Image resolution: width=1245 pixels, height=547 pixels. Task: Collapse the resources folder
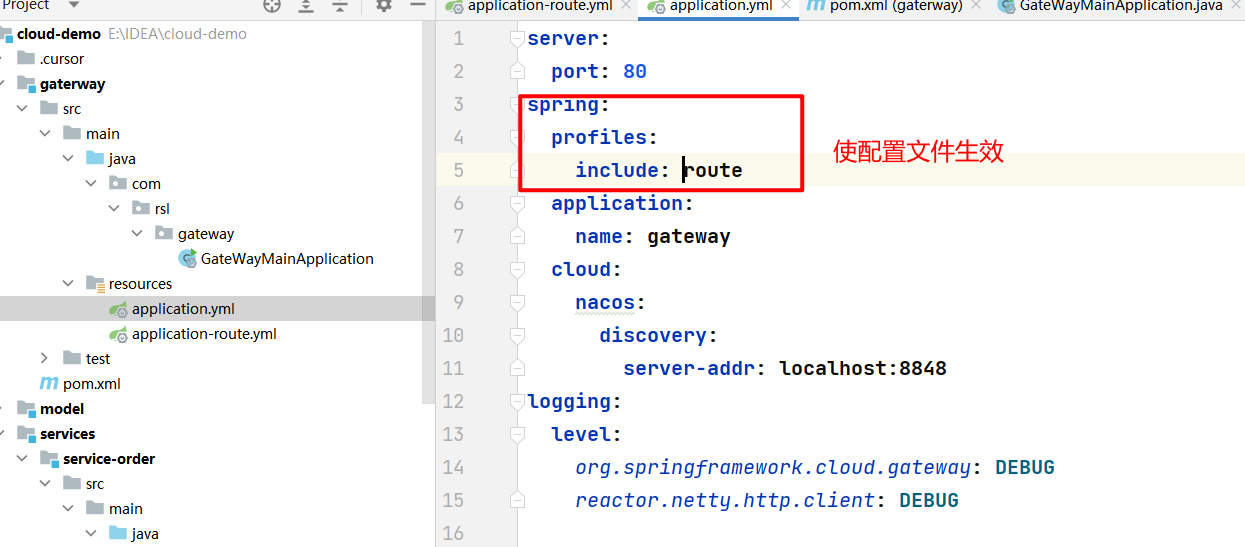(x=68, y=284)
